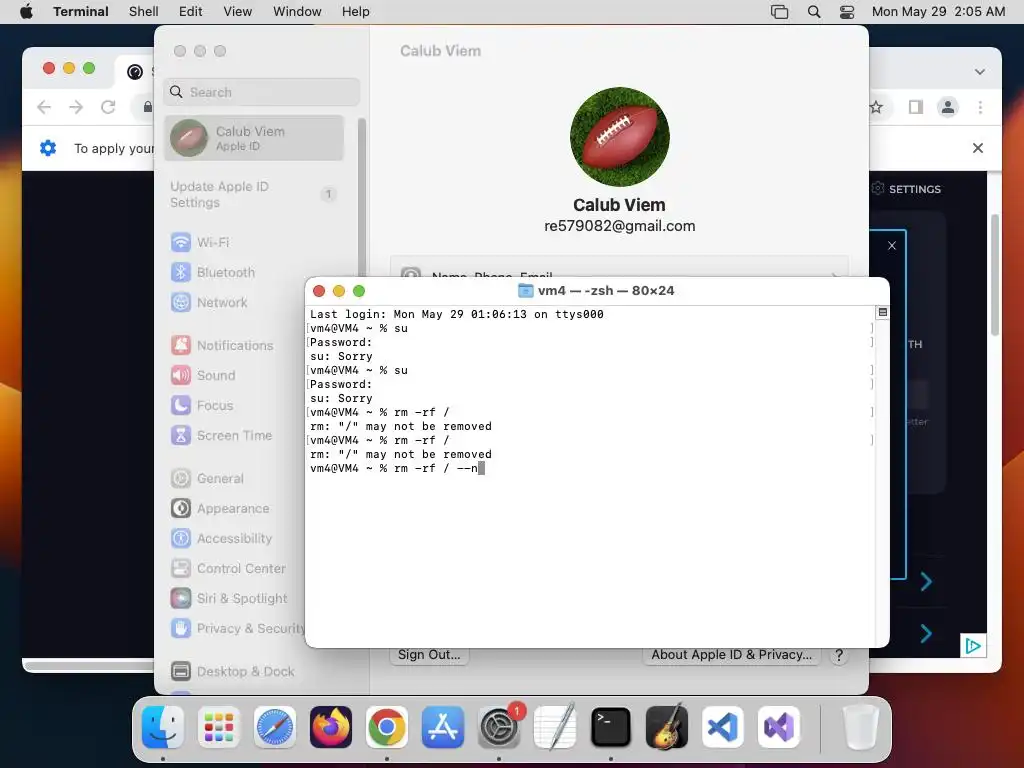Open Chrome three-dot menu
The width and height of the screenshot is (1024, 768).
coord(980,107)
